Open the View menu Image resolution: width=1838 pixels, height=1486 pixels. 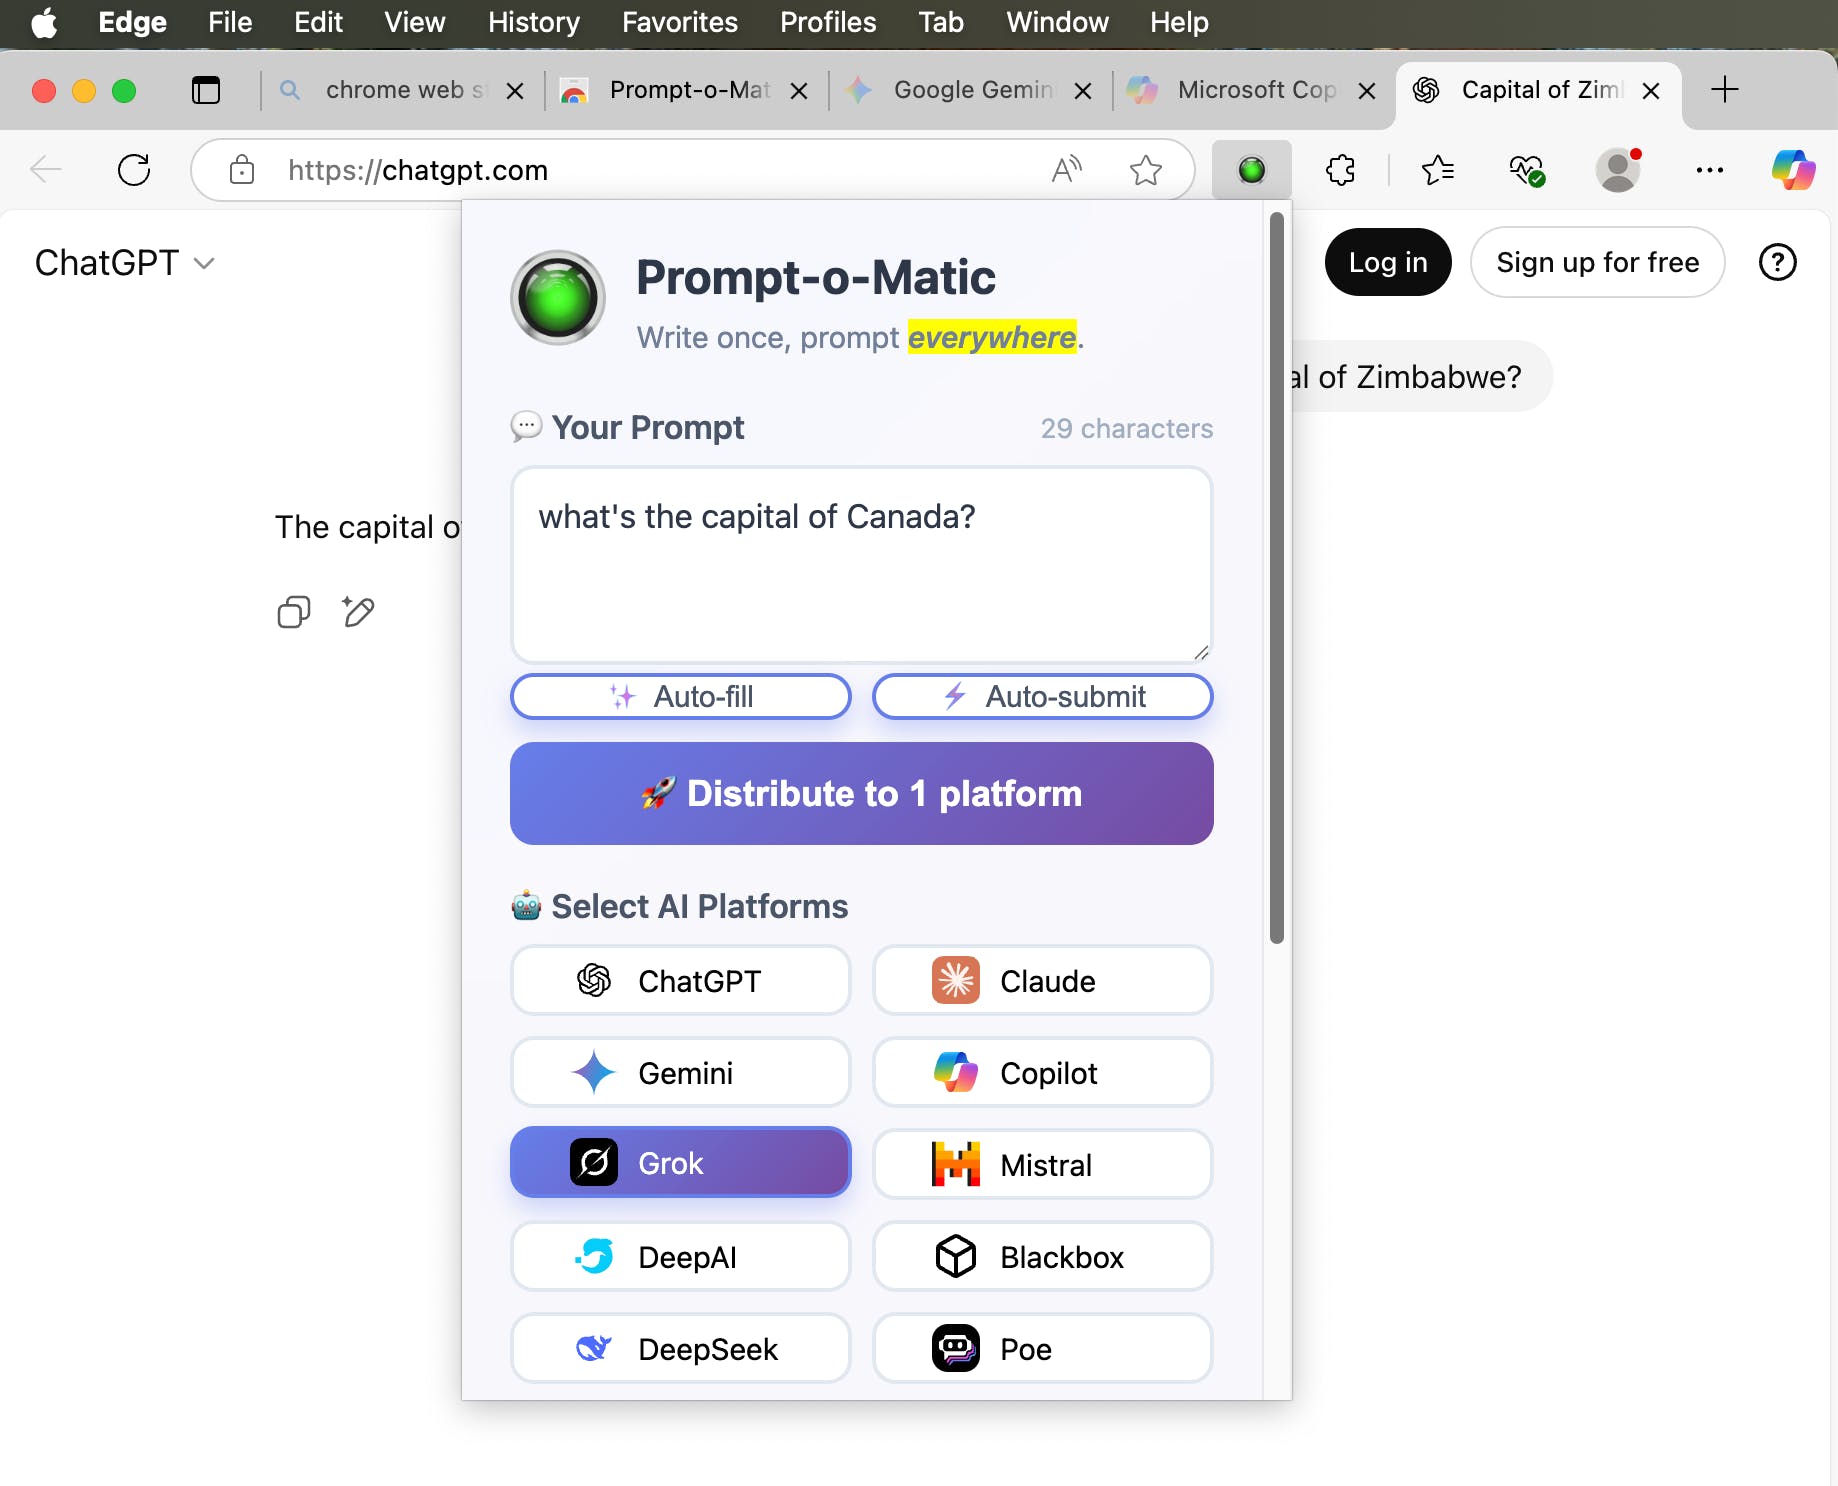point(415,22)
